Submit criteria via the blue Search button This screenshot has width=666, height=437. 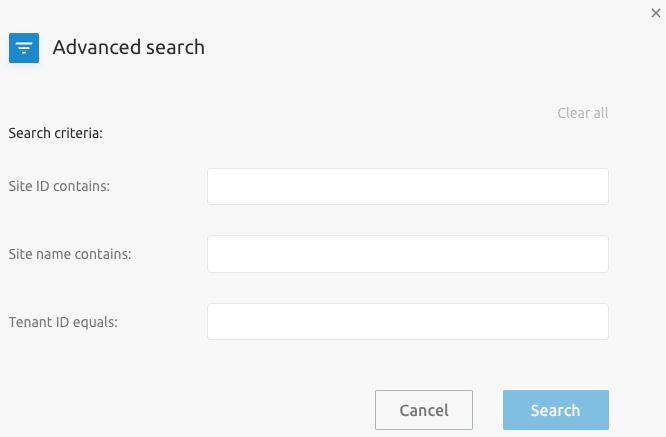point(556,410)
